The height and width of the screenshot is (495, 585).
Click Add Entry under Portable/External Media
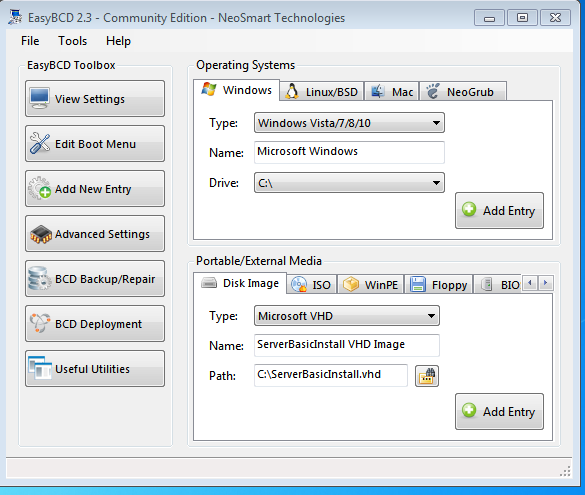(499, 411)
